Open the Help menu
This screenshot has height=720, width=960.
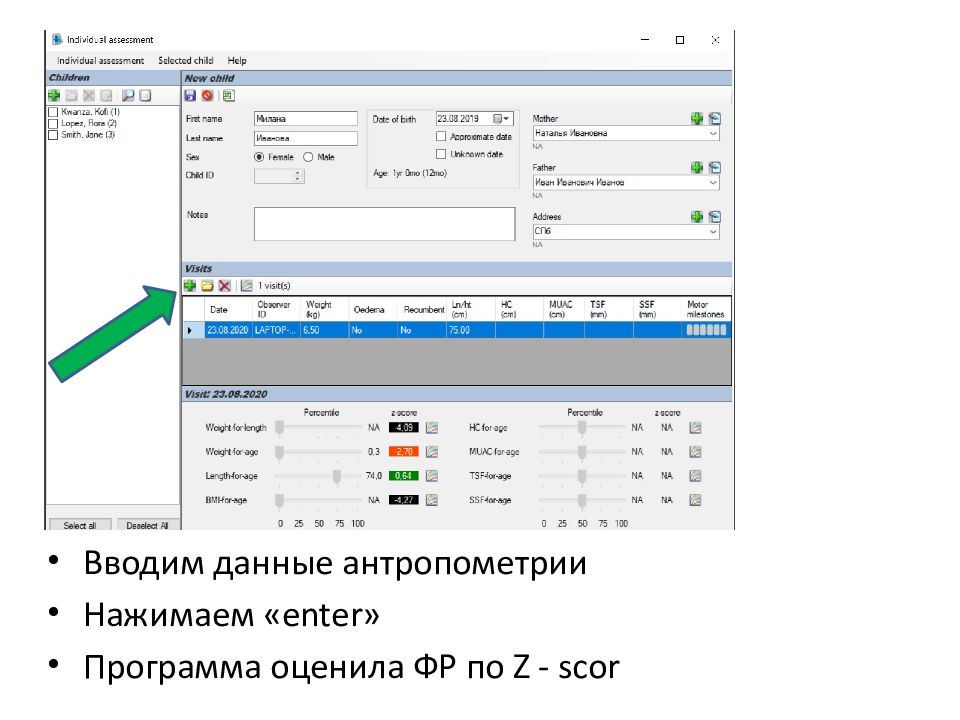pos(237,61)
